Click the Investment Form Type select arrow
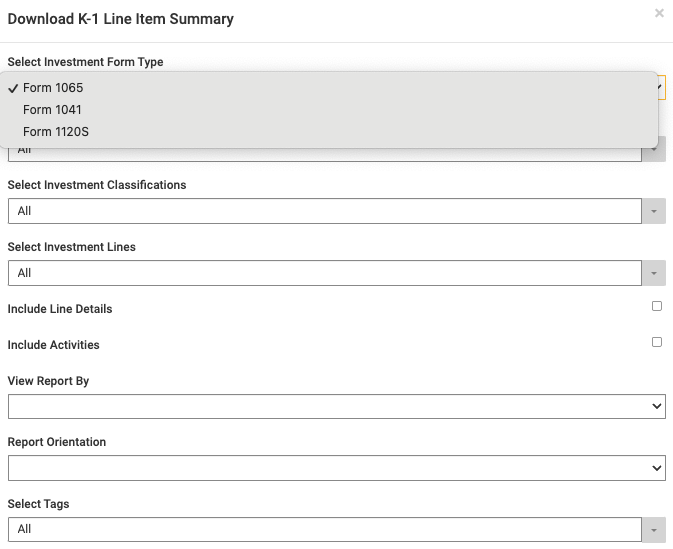This screenshot has height=549, width=673. (x=661, y=87)
